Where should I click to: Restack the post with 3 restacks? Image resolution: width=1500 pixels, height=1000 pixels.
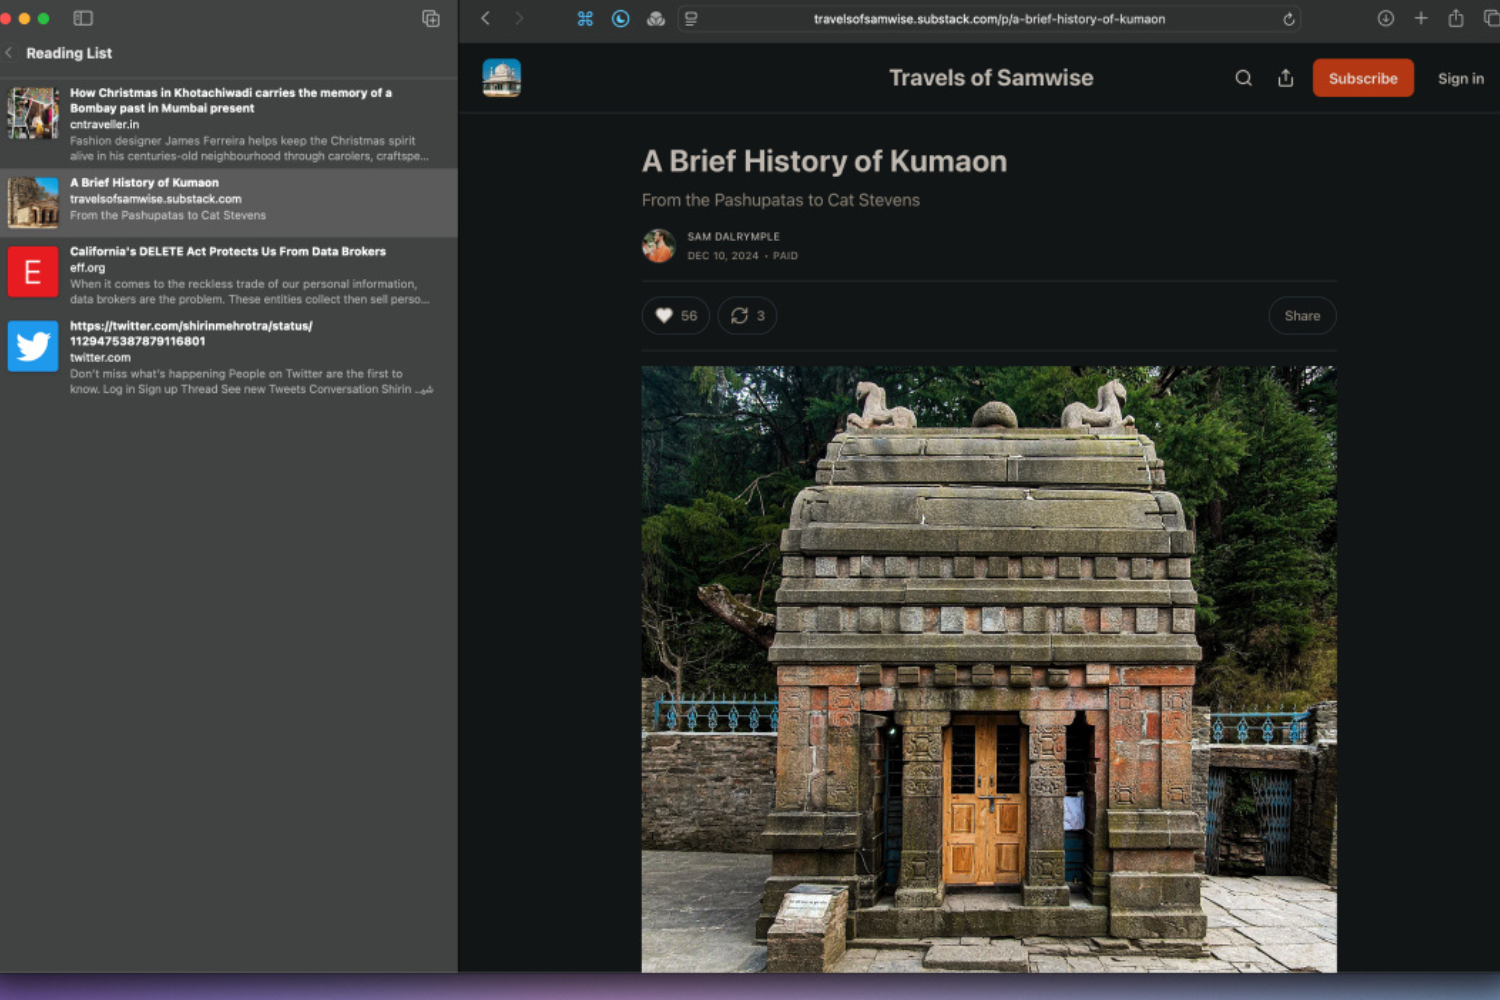(x=747, y=316)
